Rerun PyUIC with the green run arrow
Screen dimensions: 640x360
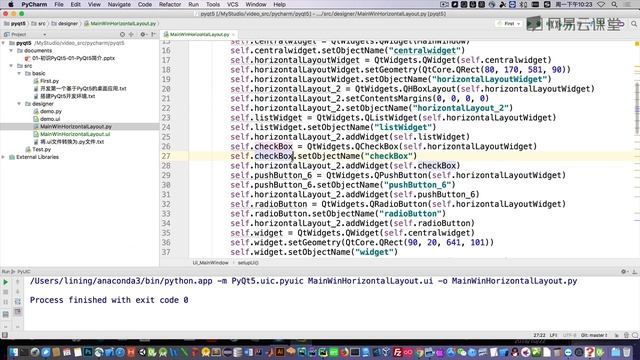pyautogui.click(x=6, y=282)
